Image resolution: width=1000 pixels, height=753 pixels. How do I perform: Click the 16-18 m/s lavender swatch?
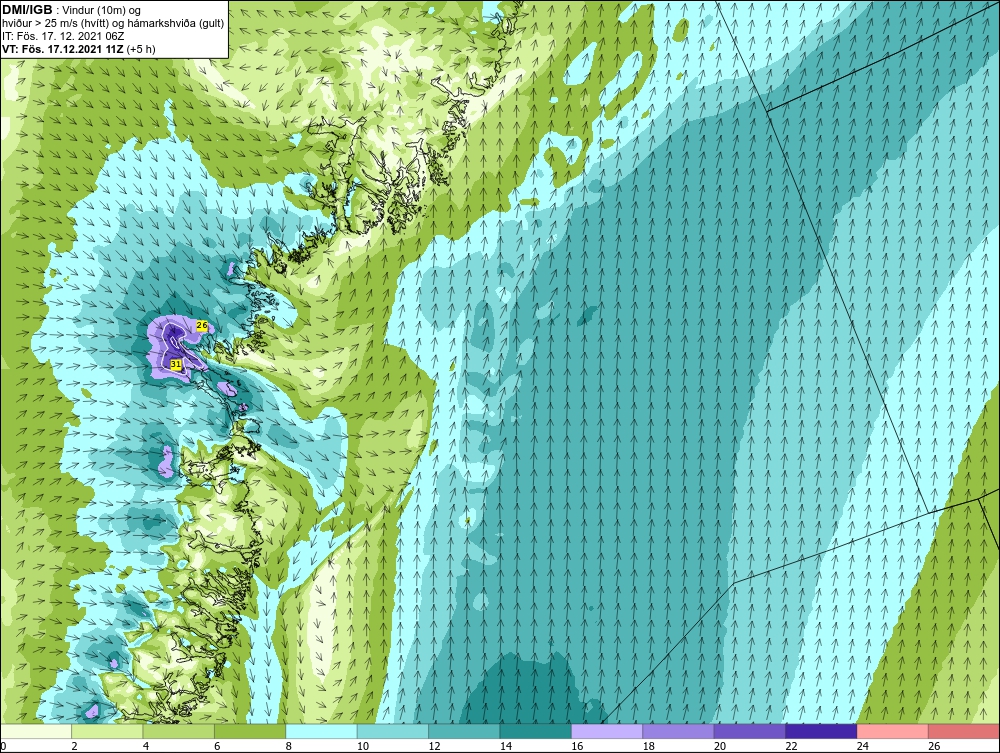[607, 731]
